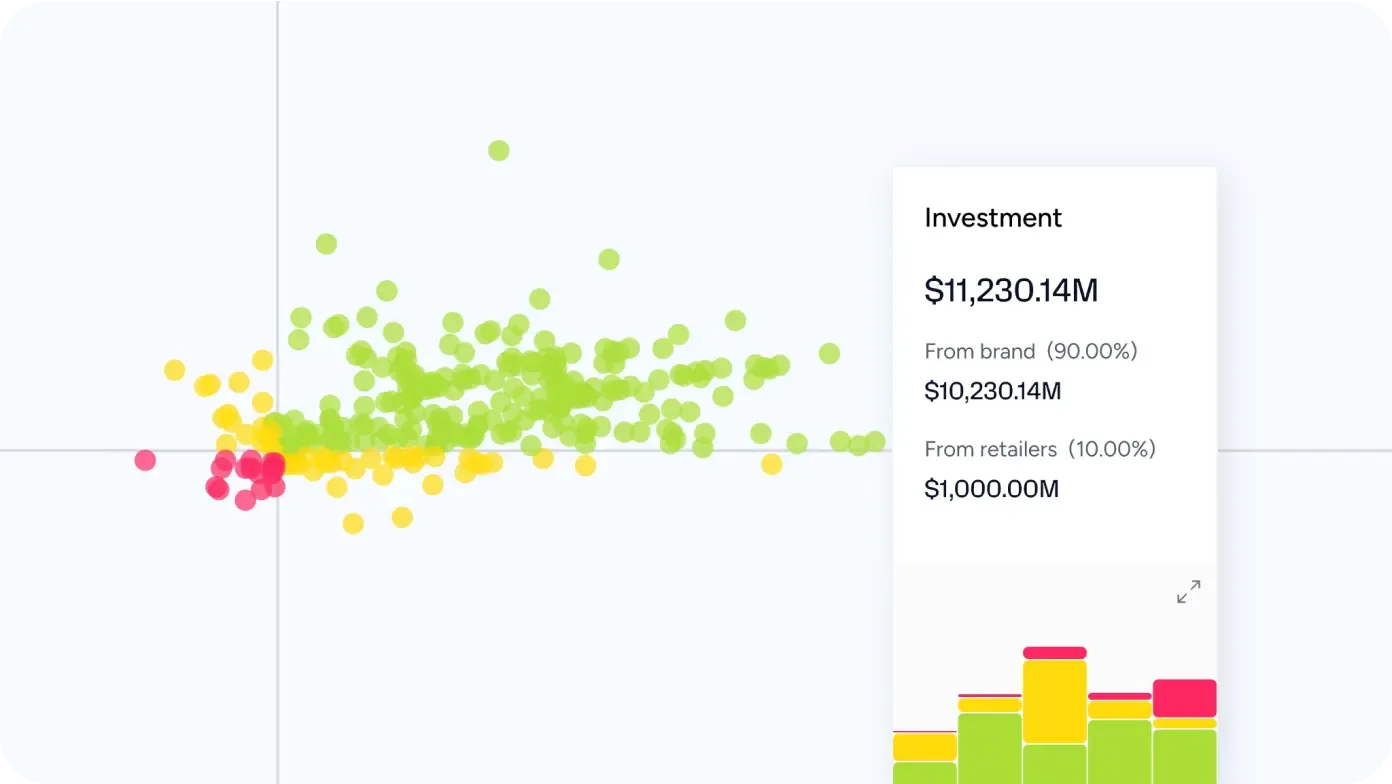The width and height of the screenshot is (1392, 784).
Task: Select the leftmost yellow scatter dot
Action: tap(175, 370)
